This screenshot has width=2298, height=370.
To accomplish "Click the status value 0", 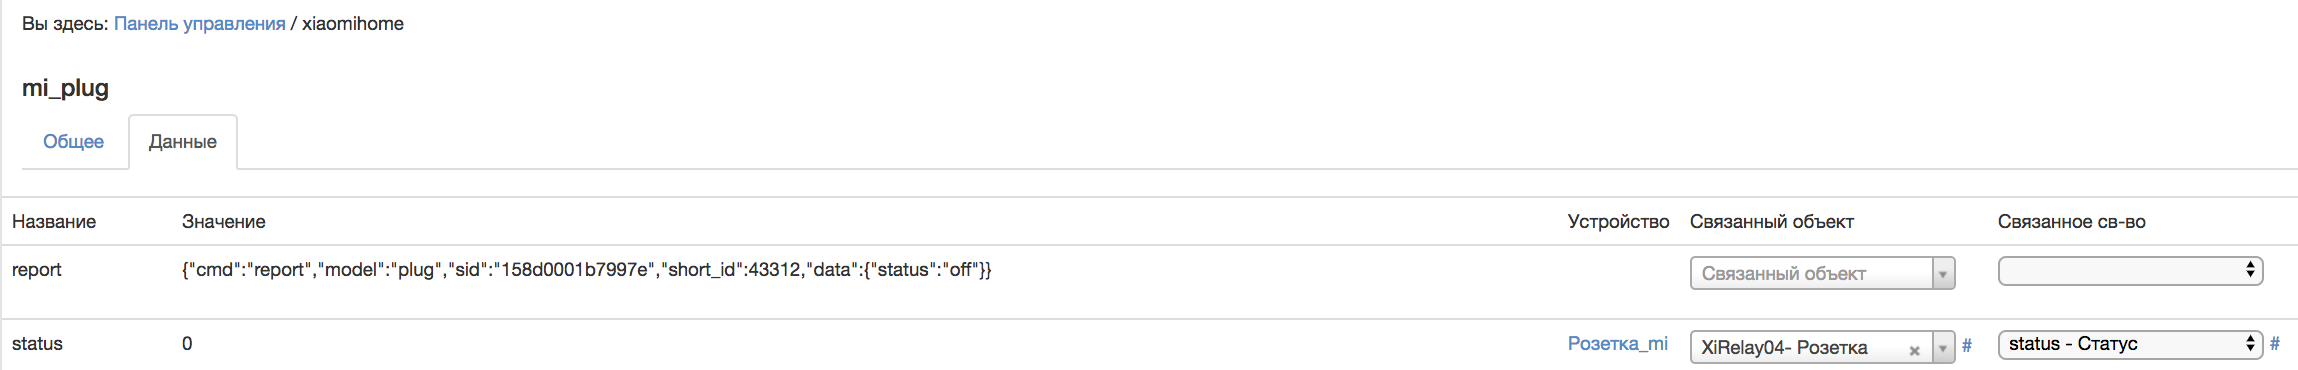I will pos(187,344).
